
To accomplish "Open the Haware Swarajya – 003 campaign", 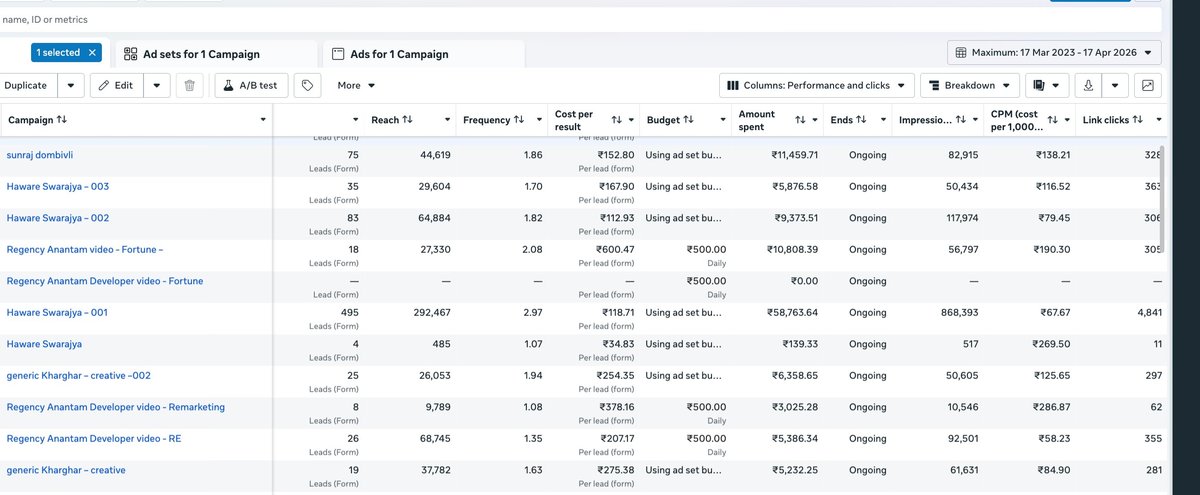I will [x=58, y=186].
